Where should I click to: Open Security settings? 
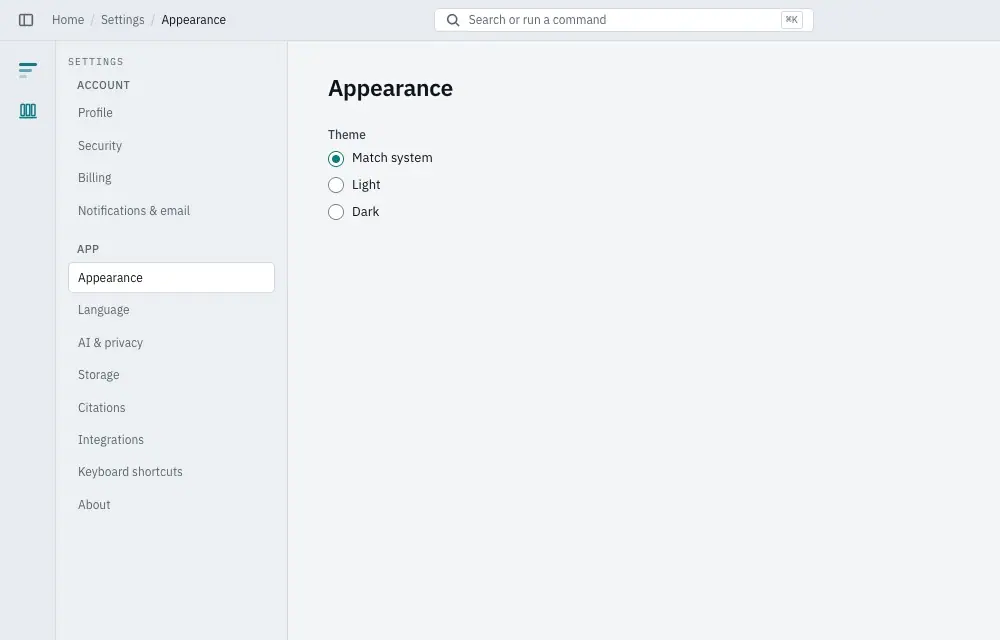pyautogui.click(x=171, y=146)
